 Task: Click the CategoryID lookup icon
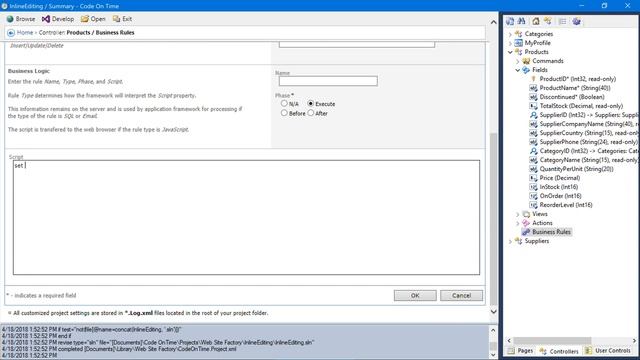(x=533, y=151)
